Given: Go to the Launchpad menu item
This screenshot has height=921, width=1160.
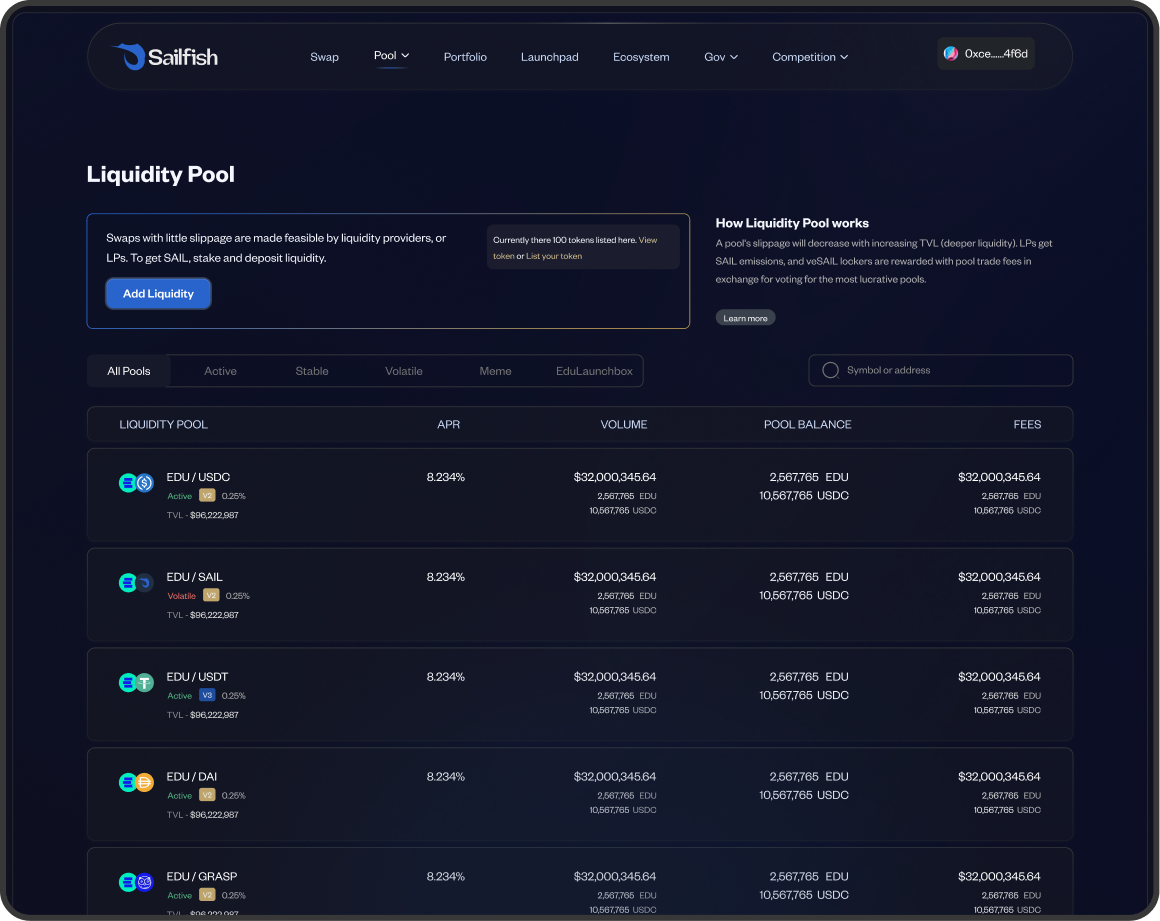Looking at the screenshot, I should 549,57.
